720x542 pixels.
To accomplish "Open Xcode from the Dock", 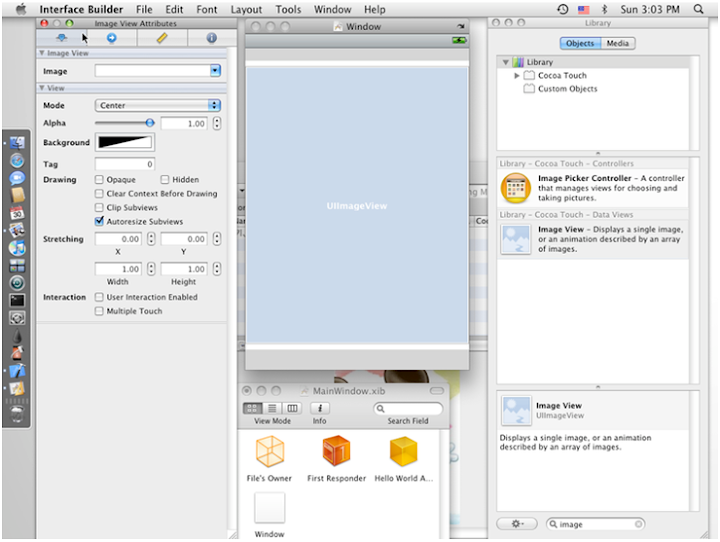I will click(17, 371).
